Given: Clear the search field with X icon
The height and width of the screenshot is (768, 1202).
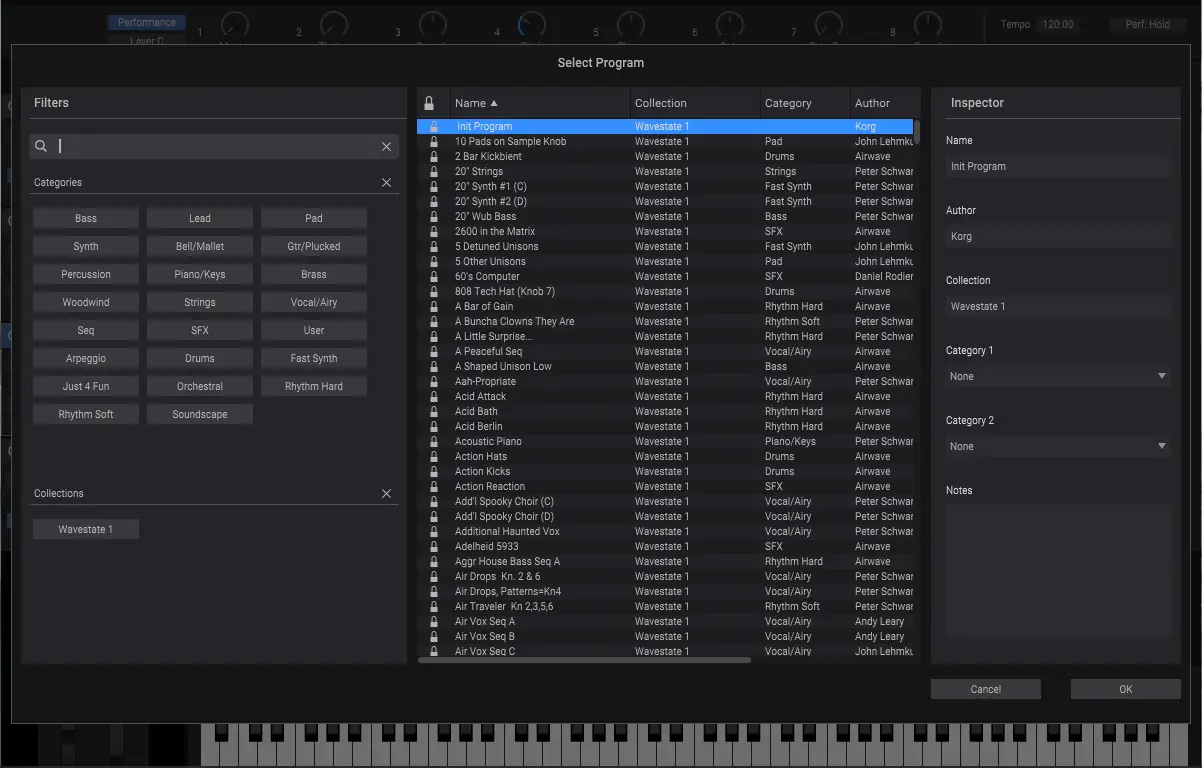Looking at the screenshot, I should point(386,146).
